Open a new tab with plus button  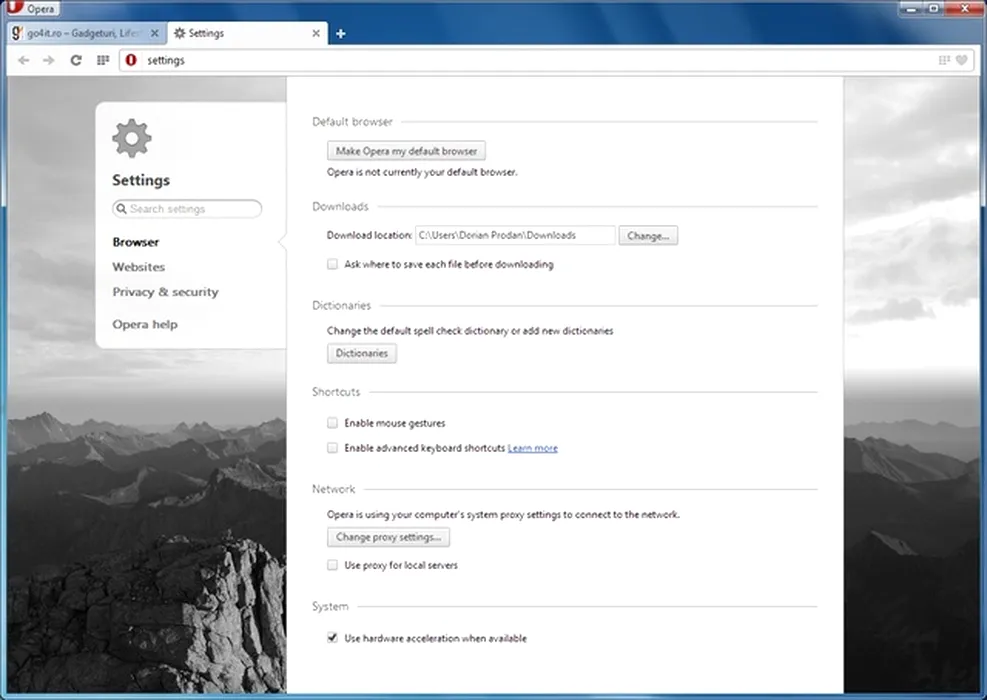click(x=341, y=33)
